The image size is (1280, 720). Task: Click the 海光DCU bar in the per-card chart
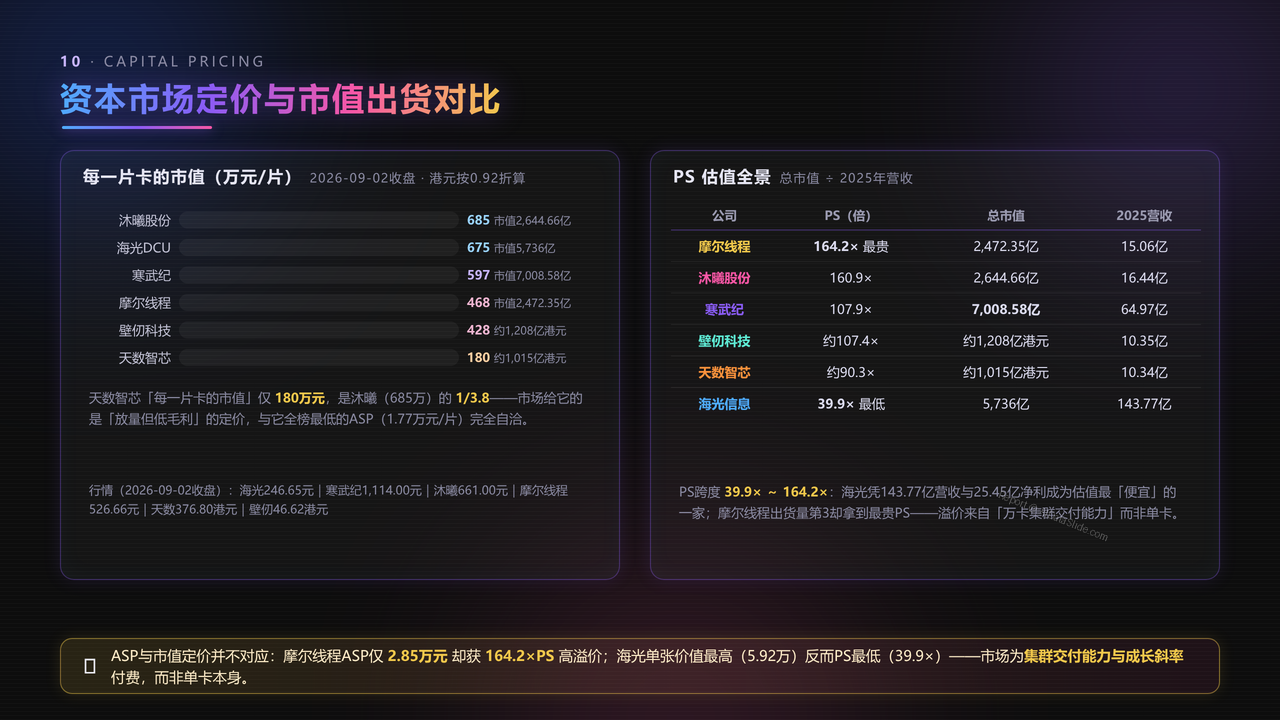[x=318, y=248]
